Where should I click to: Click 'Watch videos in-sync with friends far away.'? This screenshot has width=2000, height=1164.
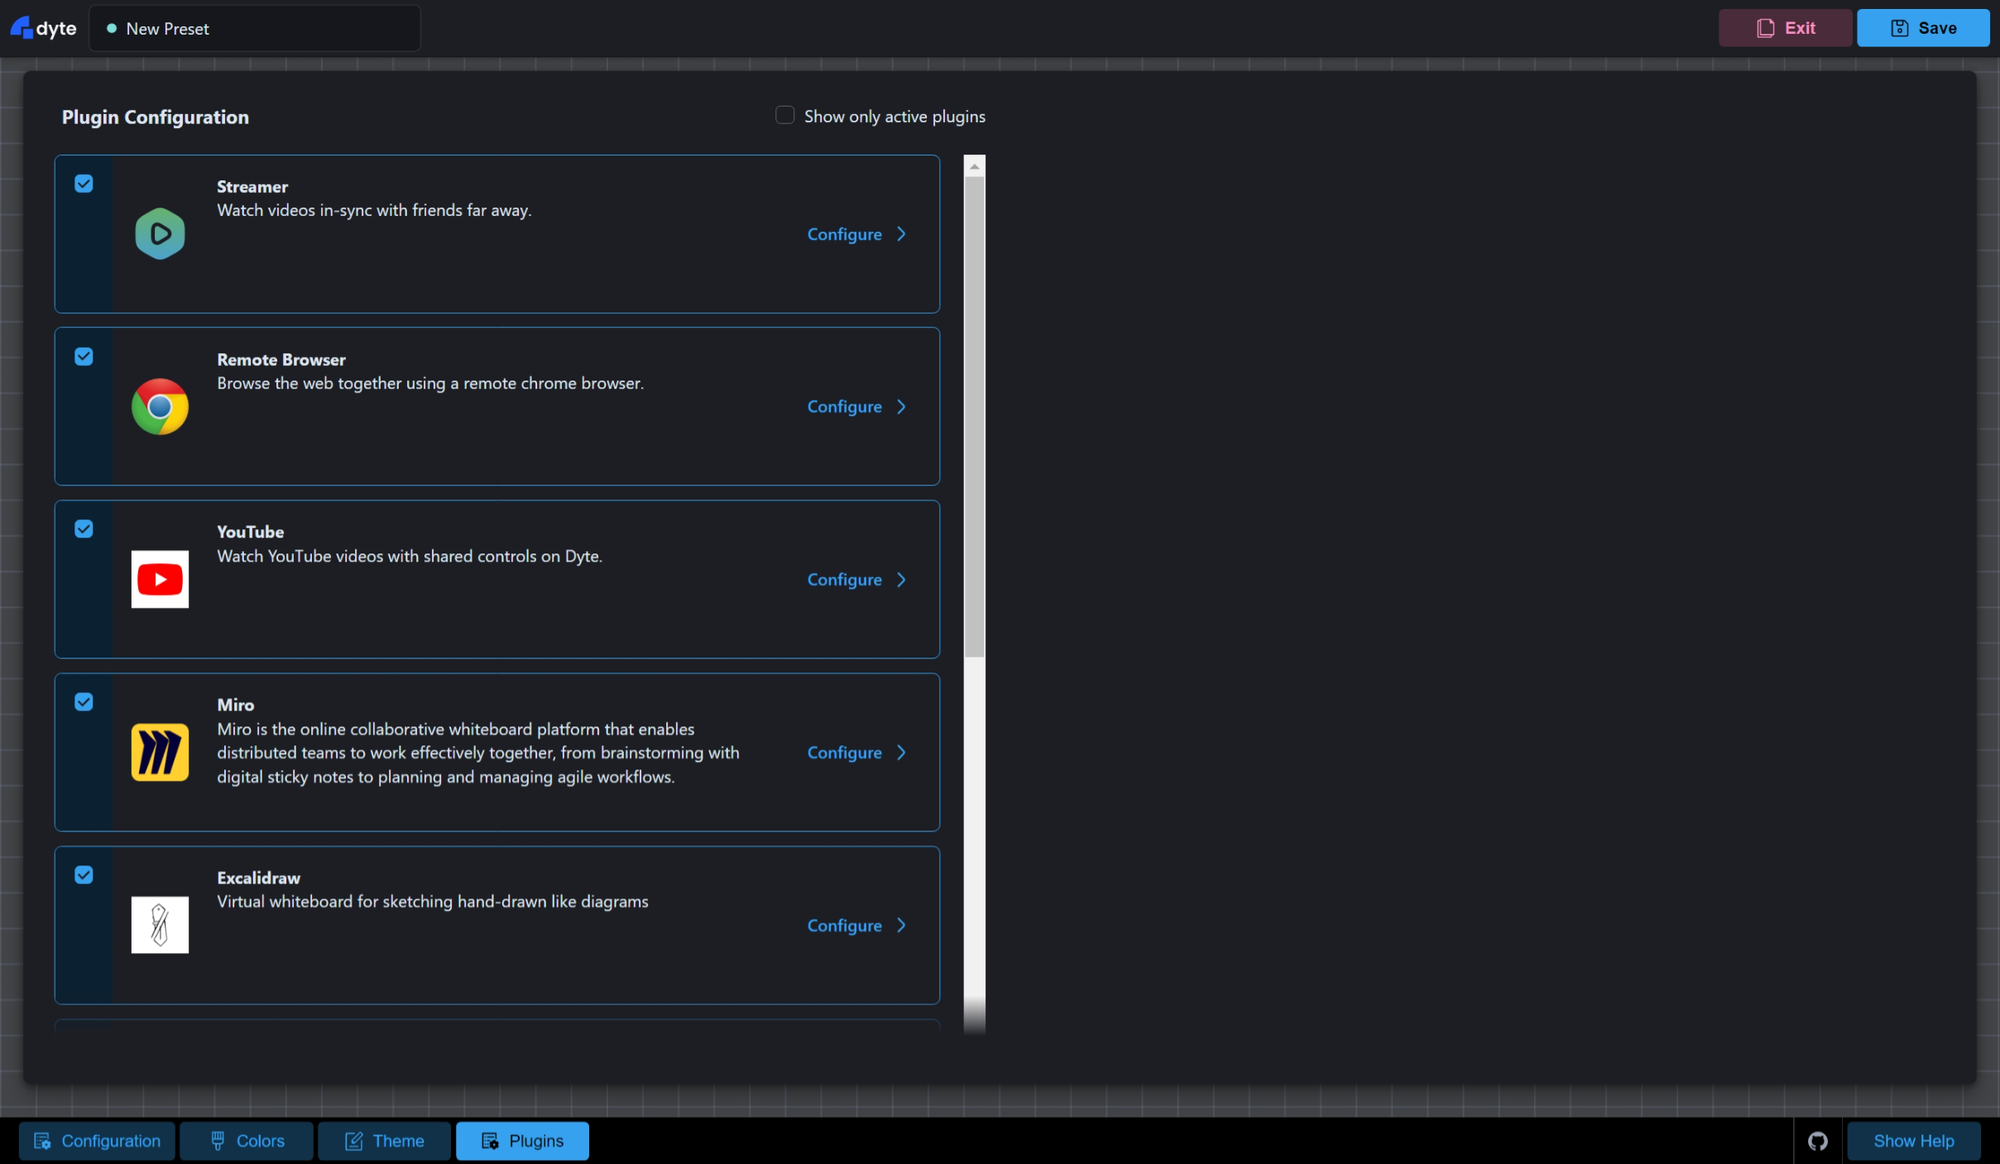pyautogui.click(x=374, y=210)
